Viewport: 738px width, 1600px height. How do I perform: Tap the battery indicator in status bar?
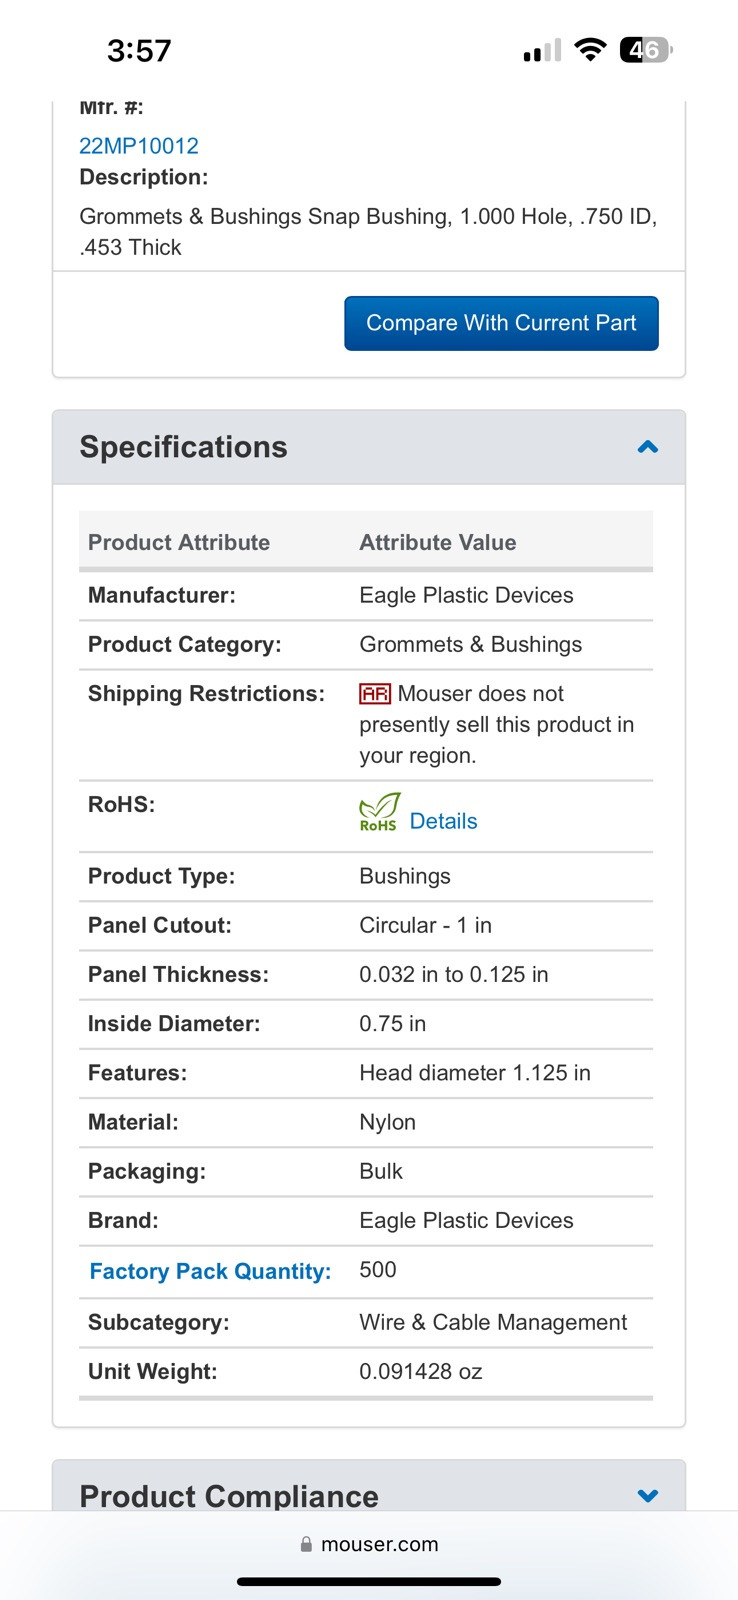[646, 50]
